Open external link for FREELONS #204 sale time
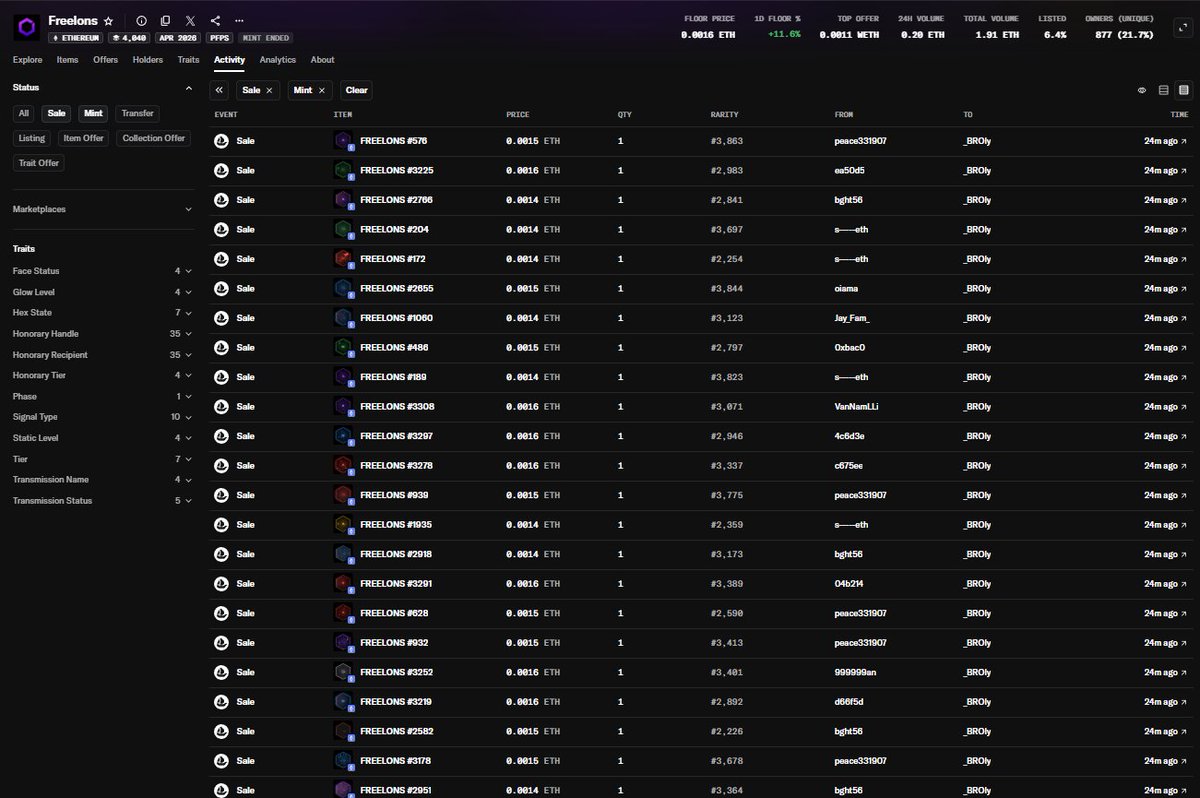The image size is (1200, 798). point(1185,229)
